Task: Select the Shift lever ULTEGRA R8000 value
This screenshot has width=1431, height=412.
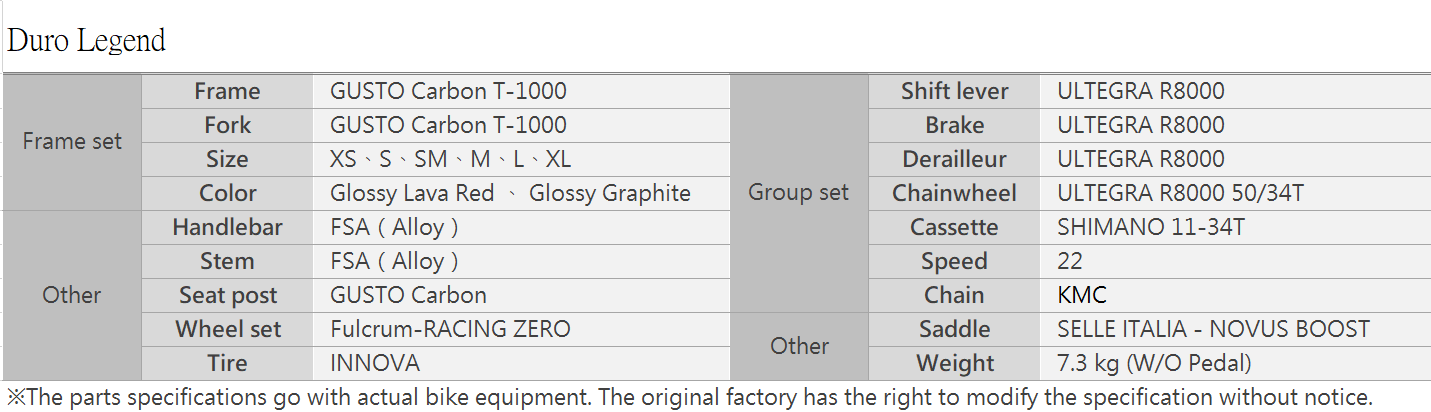Action: [x=1140, y=91]
